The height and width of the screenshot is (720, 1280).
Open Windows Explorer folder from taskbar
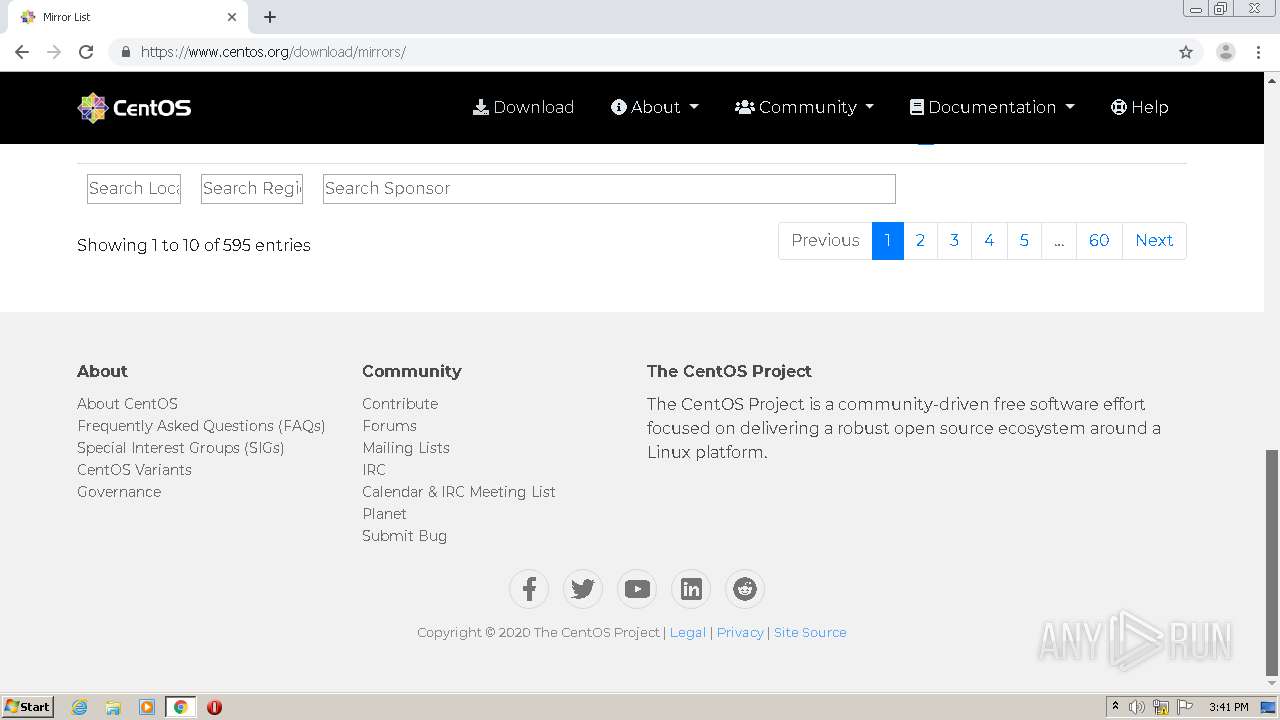tap(113, 707)
